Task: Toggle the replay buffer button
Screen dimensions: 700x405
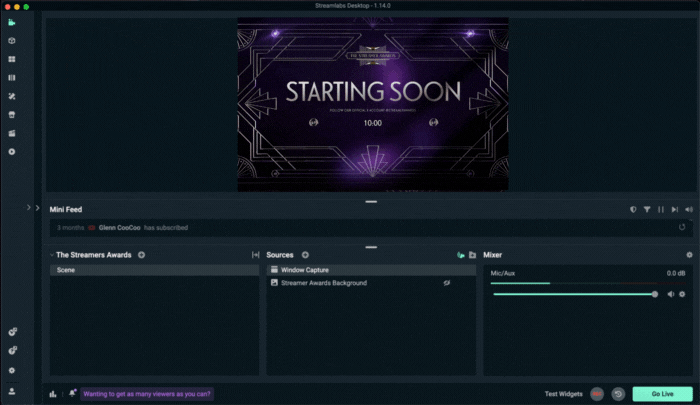Action: [x=618, y=394]
